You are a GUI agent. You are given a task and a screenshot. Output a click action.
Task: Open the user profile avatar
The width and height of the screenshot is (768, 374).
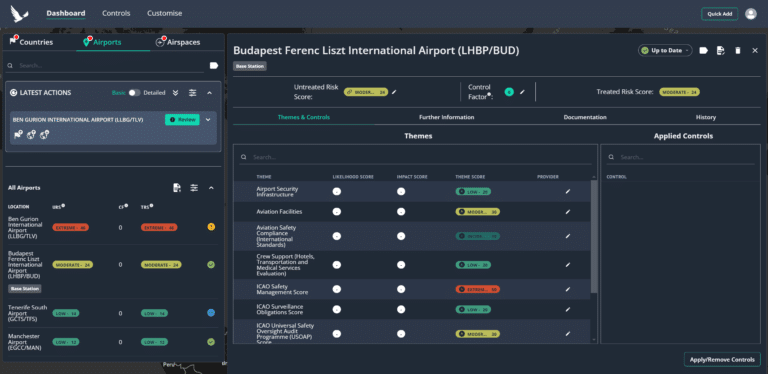751,14
